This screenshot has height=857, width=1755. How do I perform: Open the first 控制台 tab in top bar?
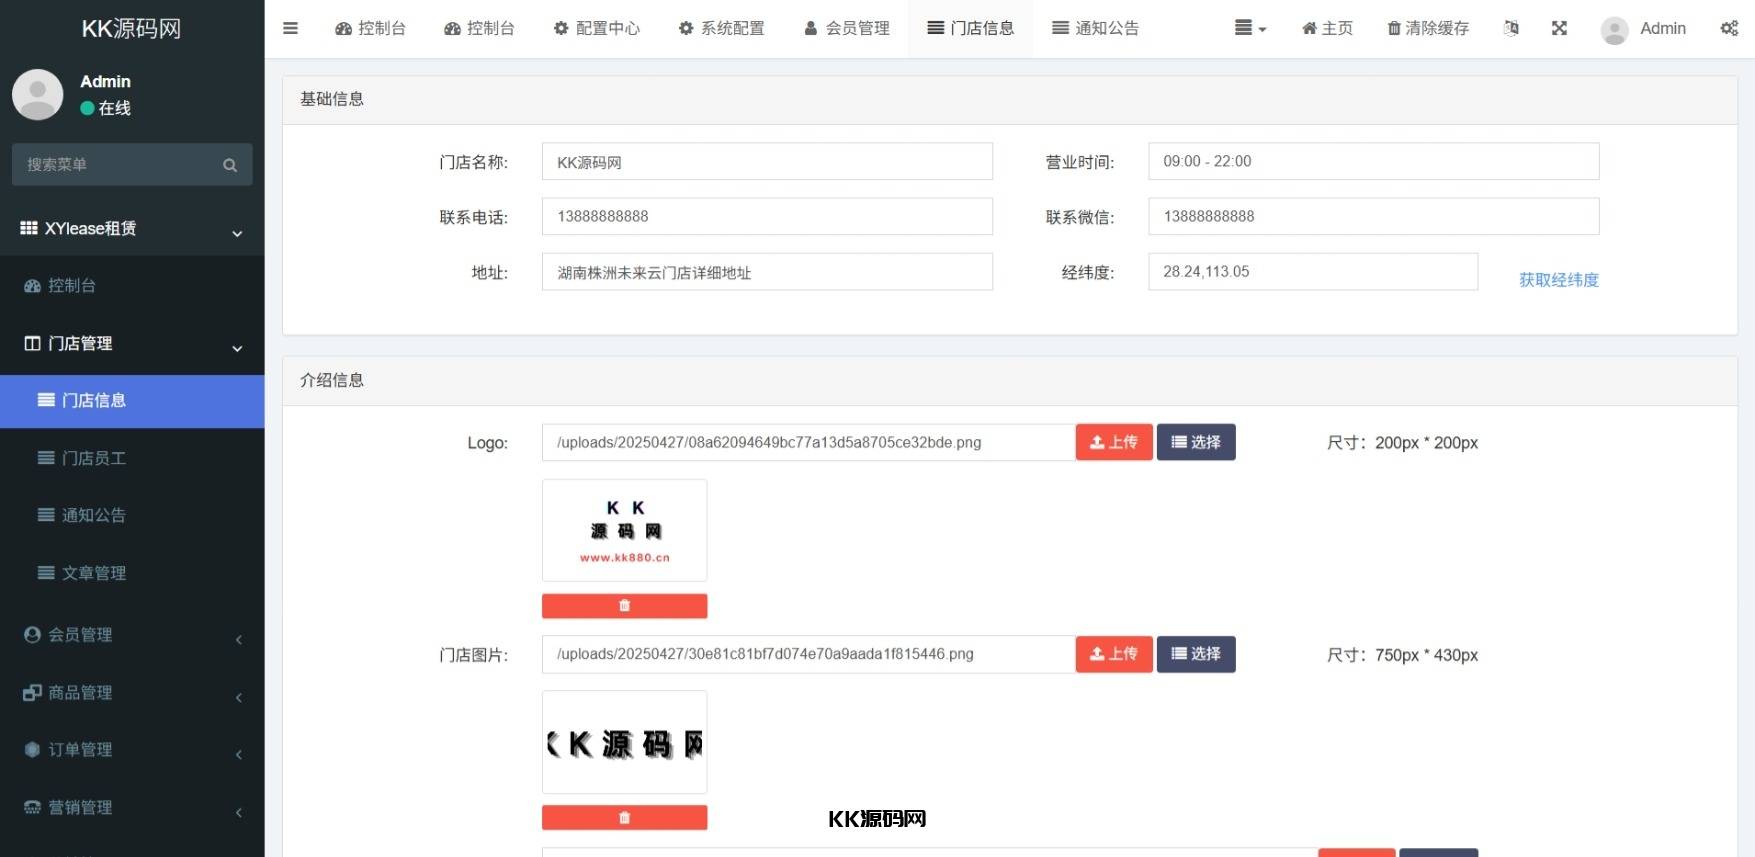(x=370, y=28)
